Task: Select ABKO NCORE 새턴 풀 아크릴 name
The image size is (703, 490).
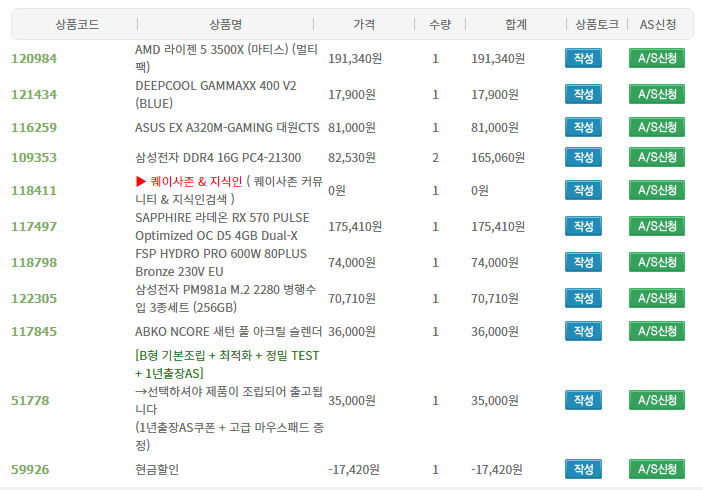Action: 229,332
